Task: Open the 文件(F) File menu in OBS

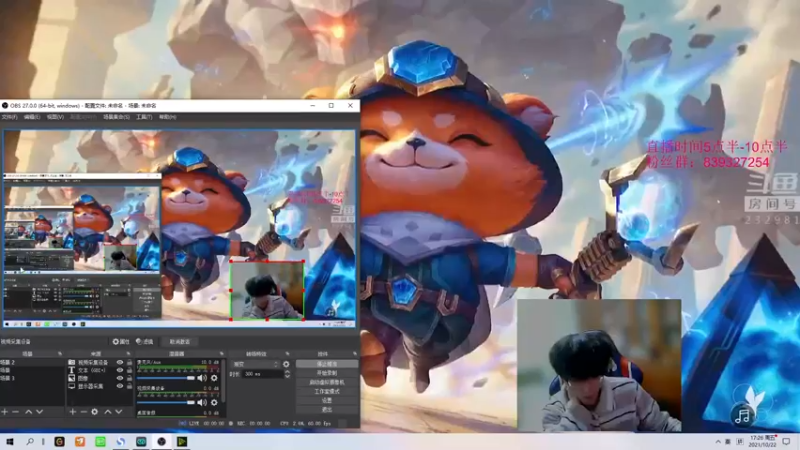Action: pyautogui.click(x=9, y=117)
